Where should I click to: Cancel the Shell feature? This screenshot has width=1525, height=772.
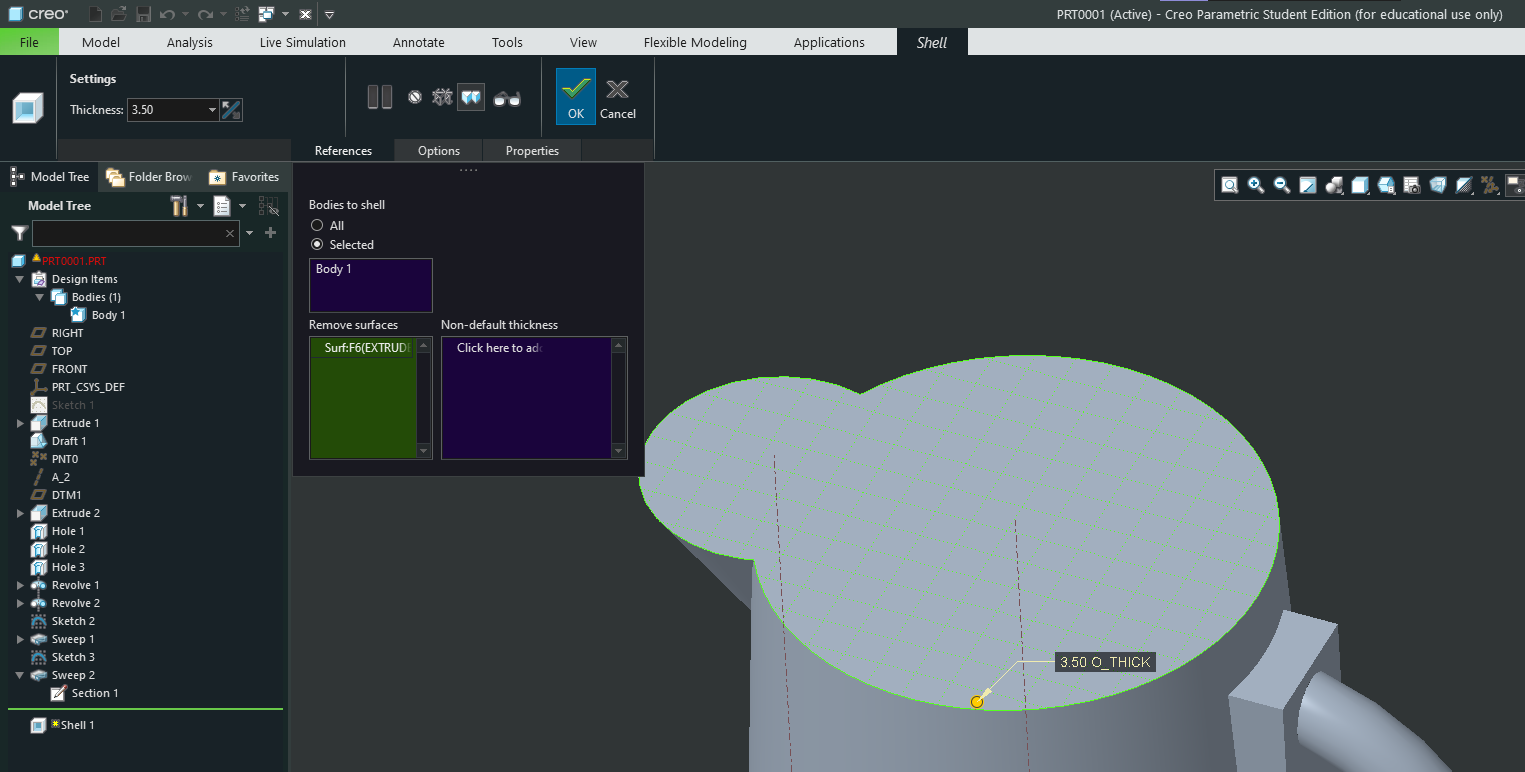click(617, 97)
